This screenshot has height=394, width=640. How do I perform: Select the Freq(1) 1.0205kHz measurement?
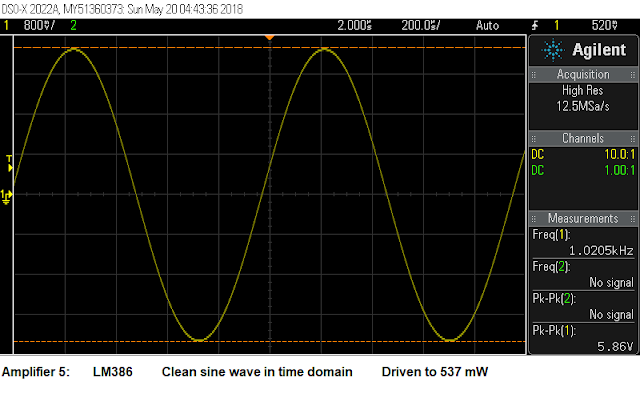[583, 243]
